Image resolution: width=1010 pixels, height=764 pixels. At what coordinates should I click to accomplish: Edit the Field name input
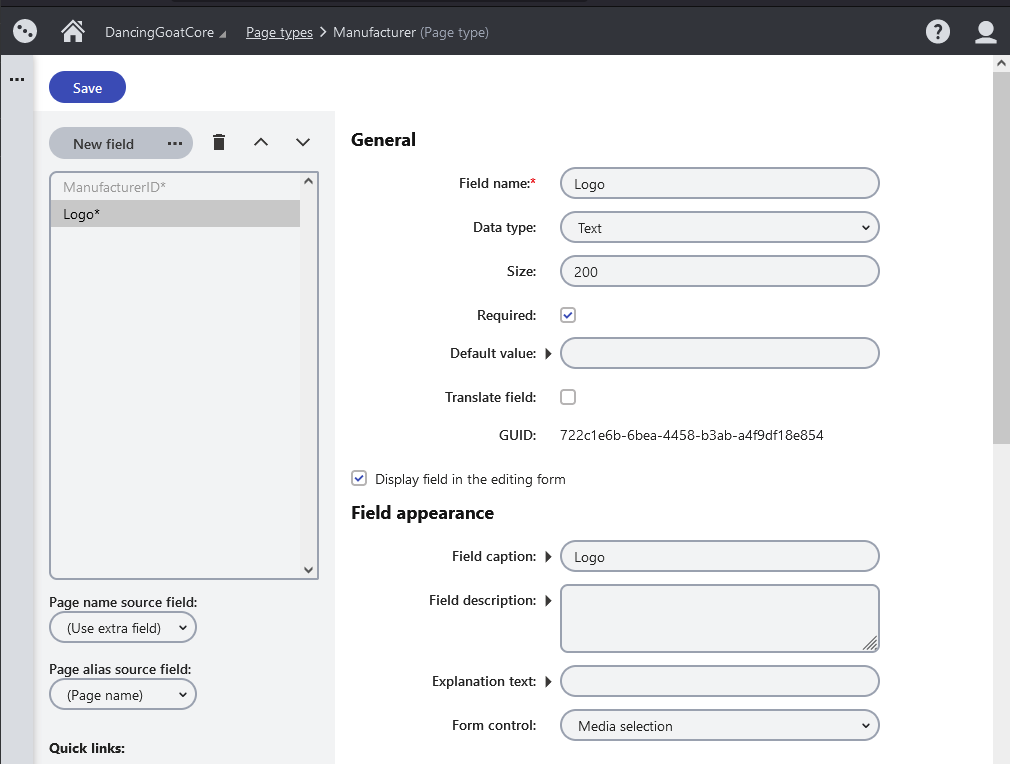coord(719,184)
